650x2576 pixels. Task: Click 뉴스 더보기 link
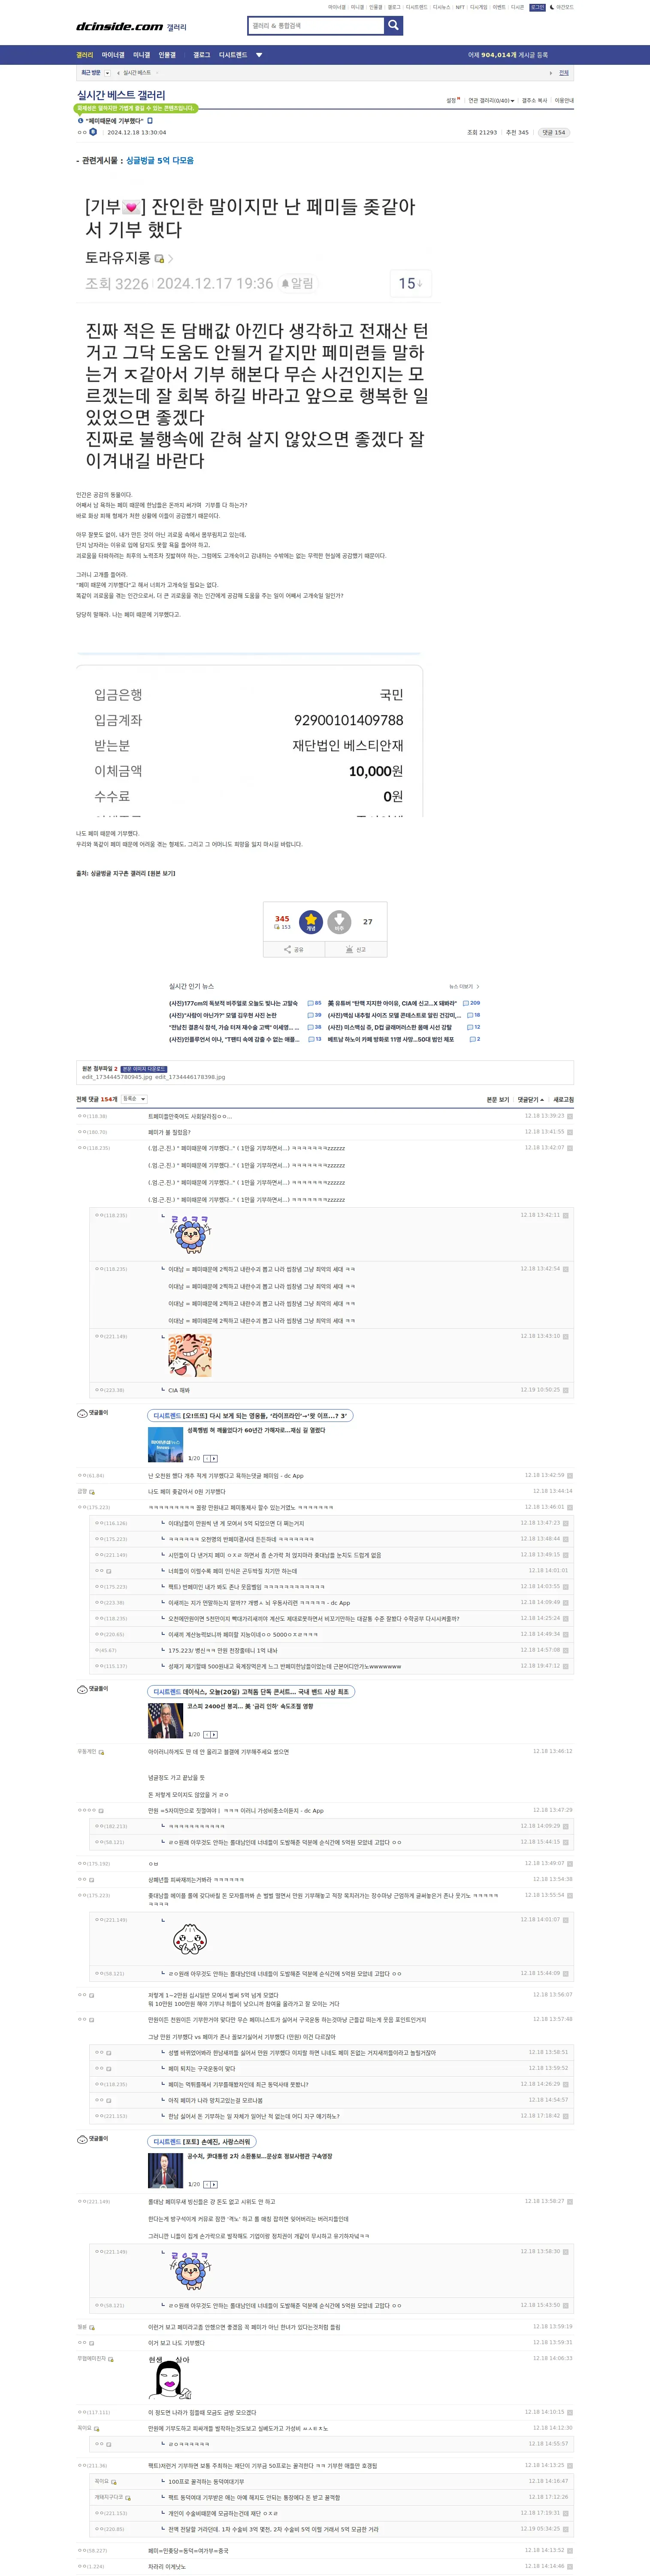tap(464, 986)
